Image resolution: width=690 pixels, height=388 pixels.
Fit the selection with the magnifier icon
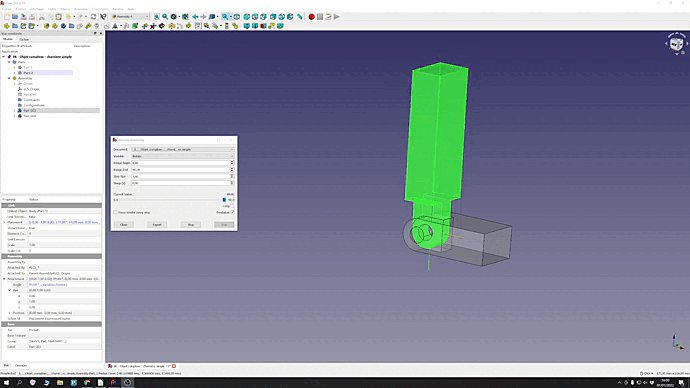[x=165, y=17]
